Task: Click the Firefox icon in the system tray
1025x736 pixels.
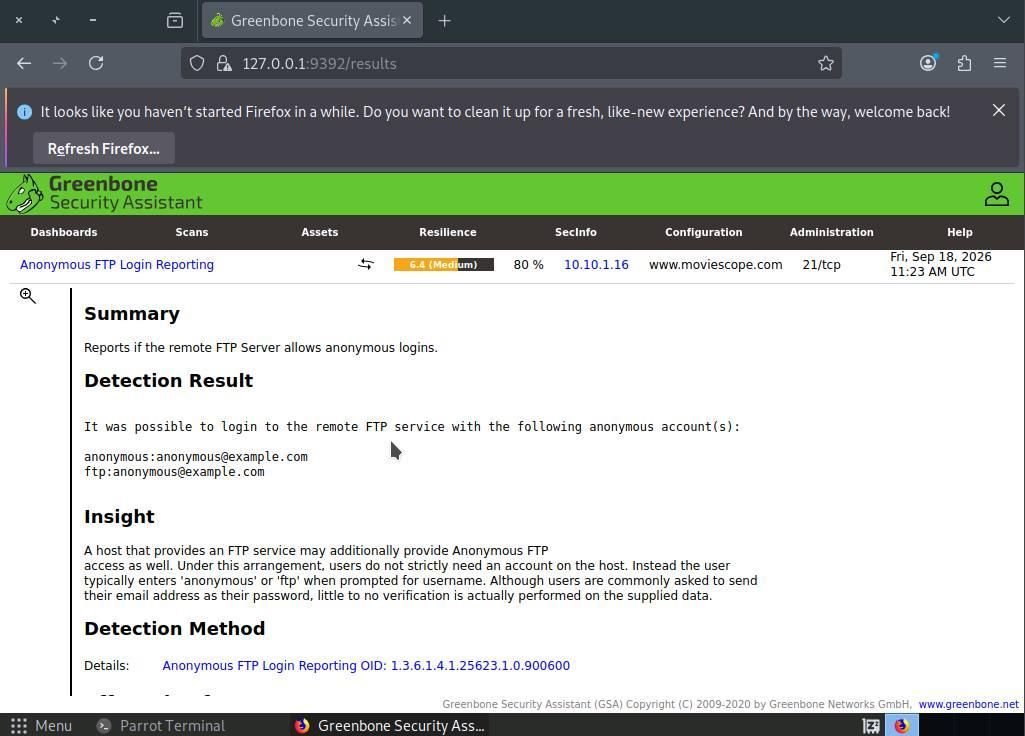Action: click(x=901, y=726)
